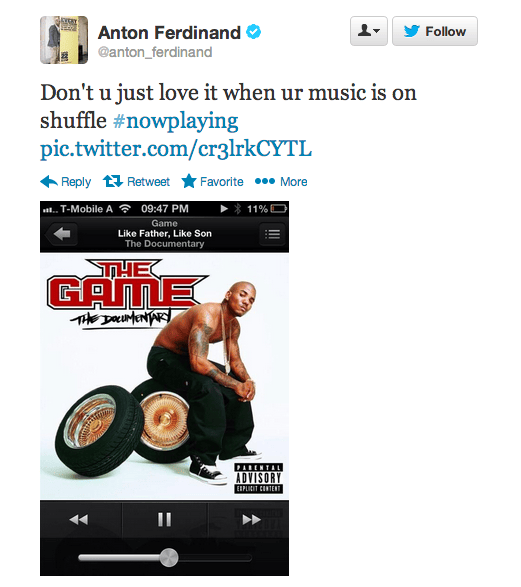521x587 pixels.
Task: Open the track list icon
Action: point(272,234)
